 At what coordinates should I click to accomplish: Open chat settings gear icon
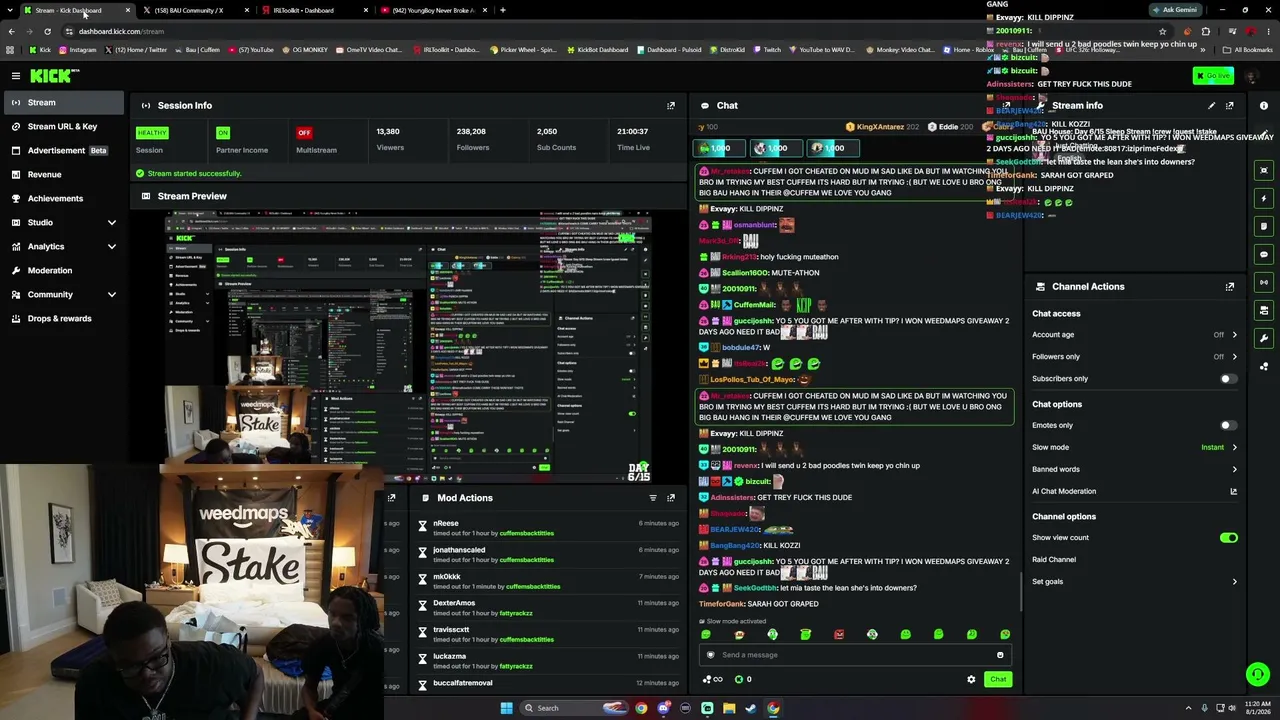tap(971, 680)
